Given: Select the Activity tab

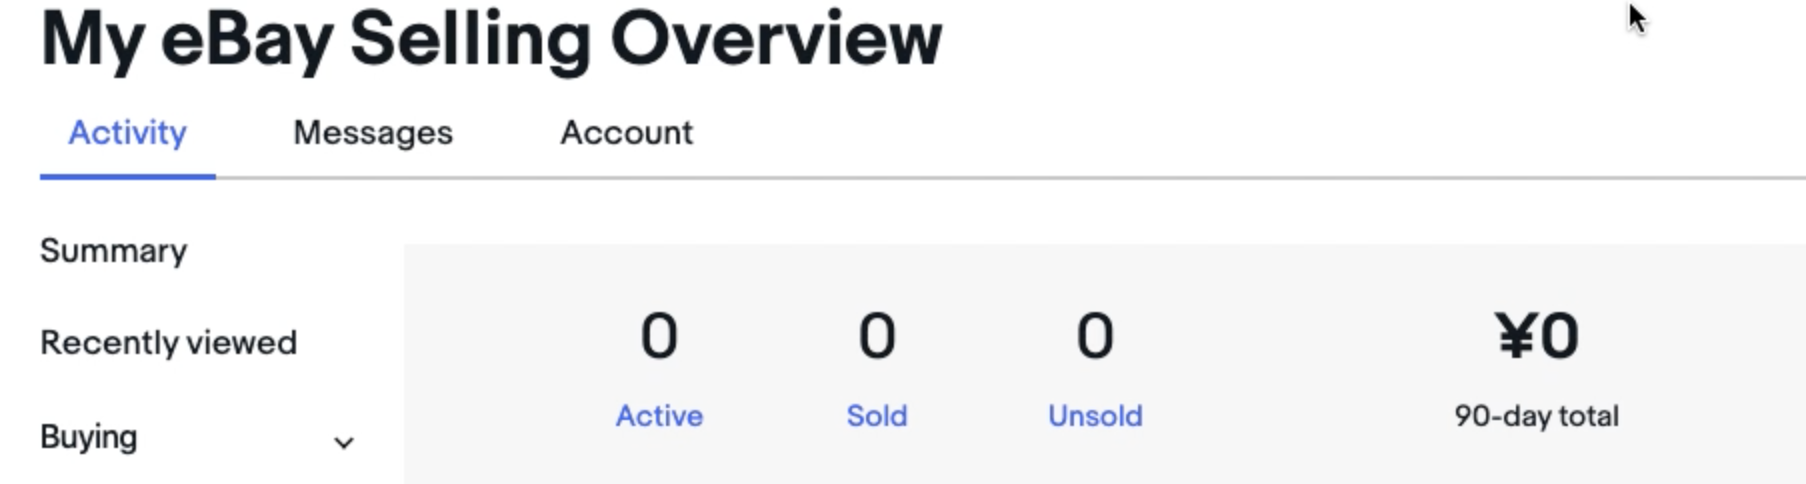Looking at the screenshot, I should (x=127, y=133).
